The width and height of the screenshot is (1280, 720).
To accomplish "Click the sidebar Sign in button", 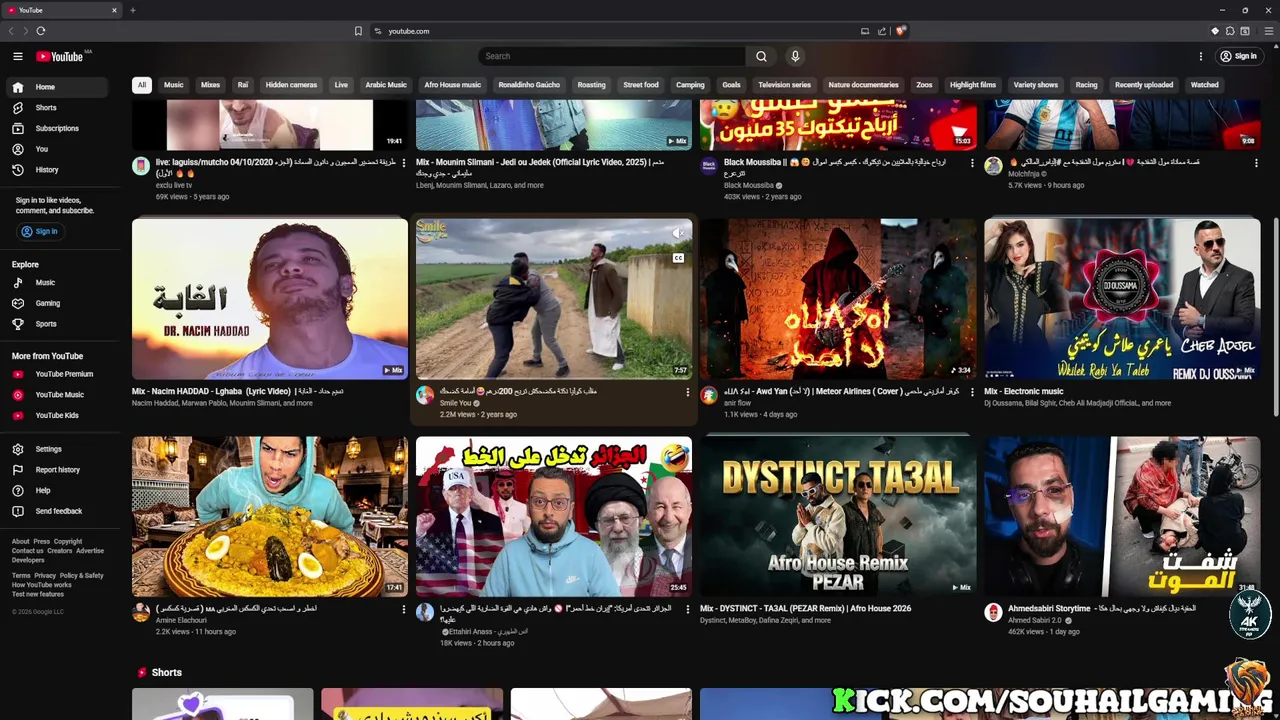I will [x=40, y=232].
